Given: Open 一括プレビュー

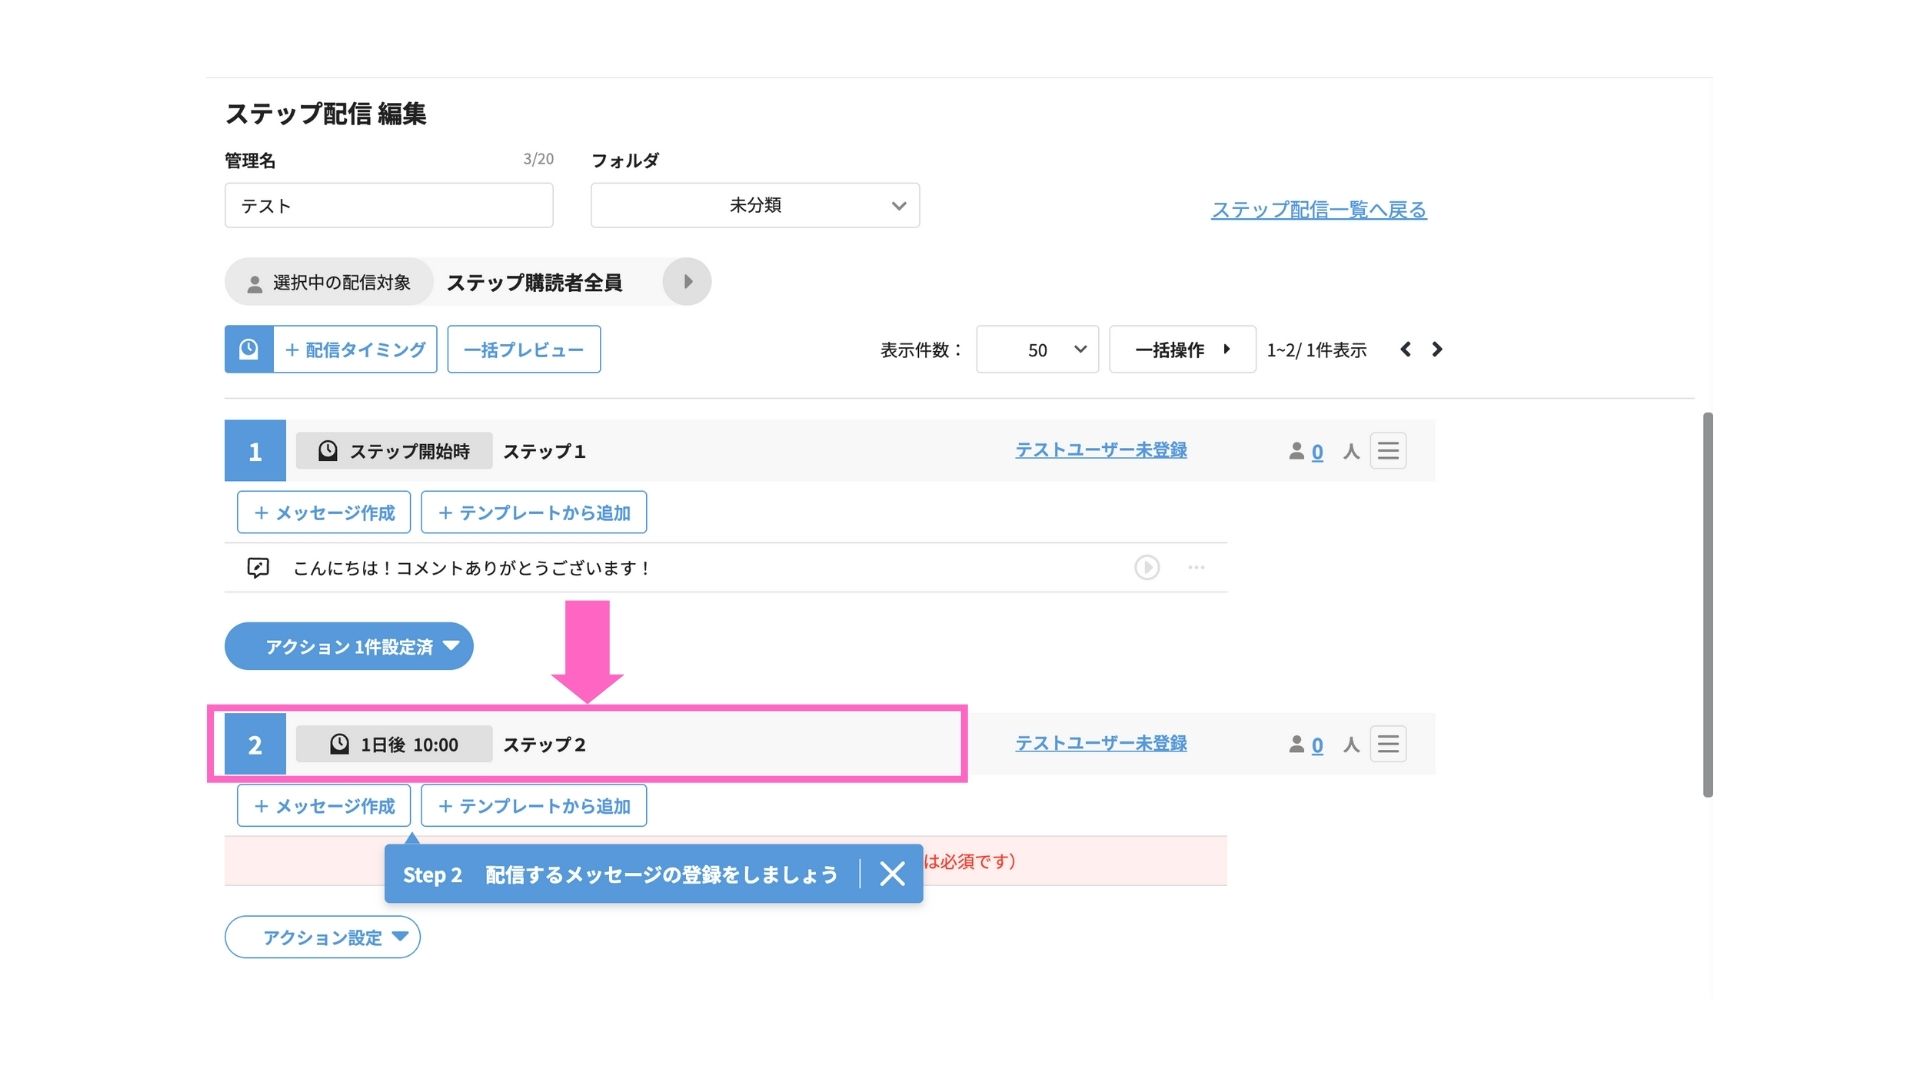Looking at the screenshot, I should pyautogui.click(x=524, y=349).
